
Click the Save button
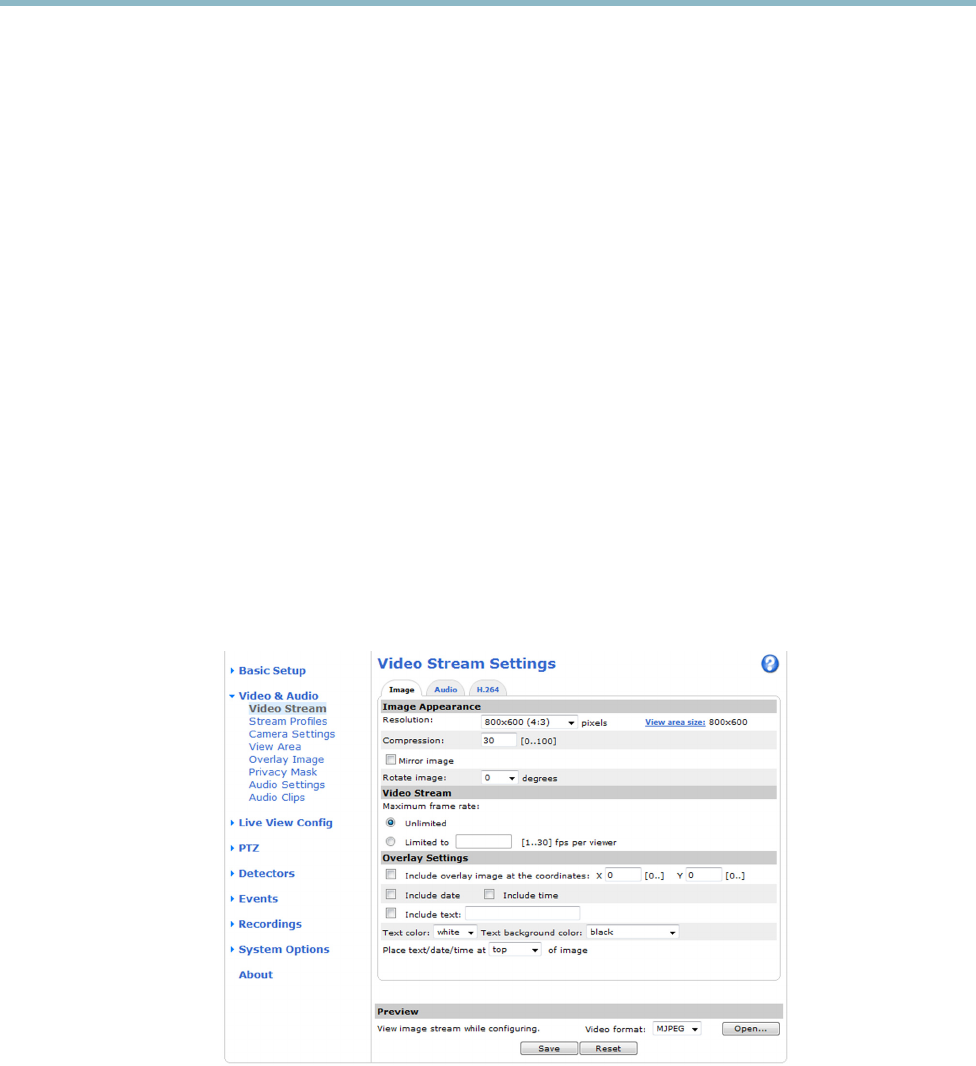549,1049
